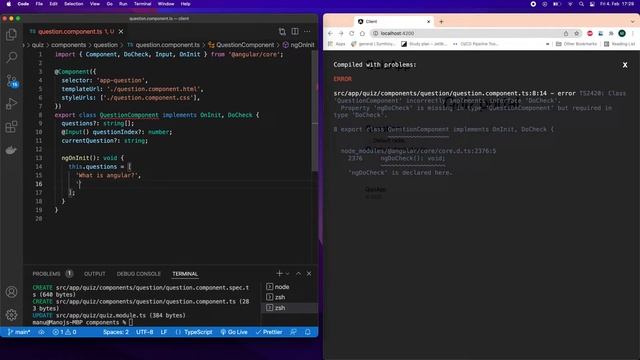Maximize the panel size with chevron up
This screenshot has height=360, width=640.
(x=298, y=273)
